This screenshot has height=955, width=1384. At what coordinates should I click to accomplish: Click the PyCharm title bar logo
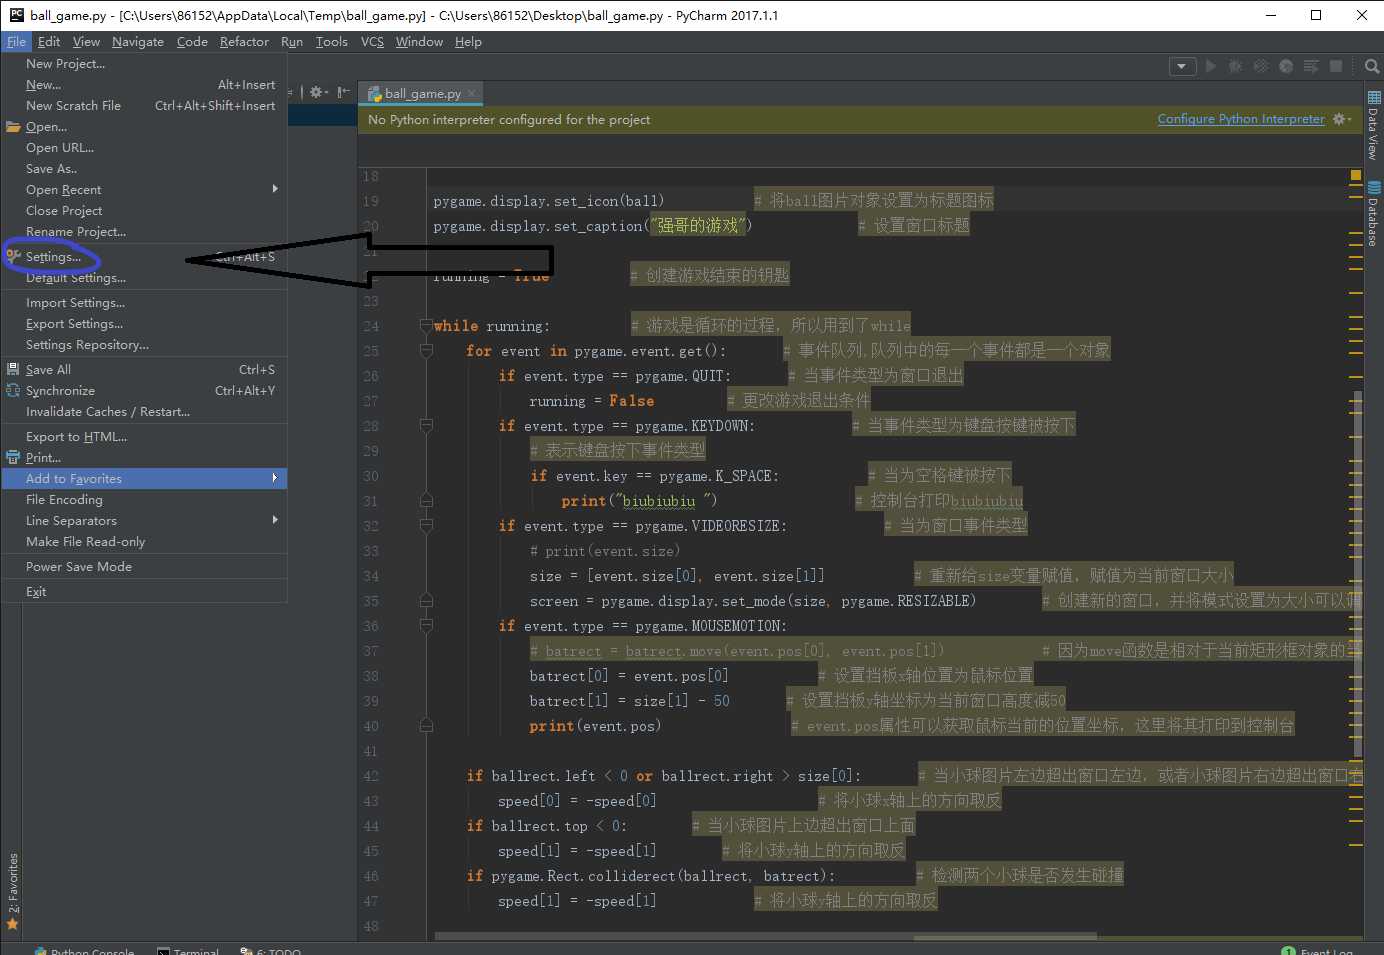(x=16, y=15)
